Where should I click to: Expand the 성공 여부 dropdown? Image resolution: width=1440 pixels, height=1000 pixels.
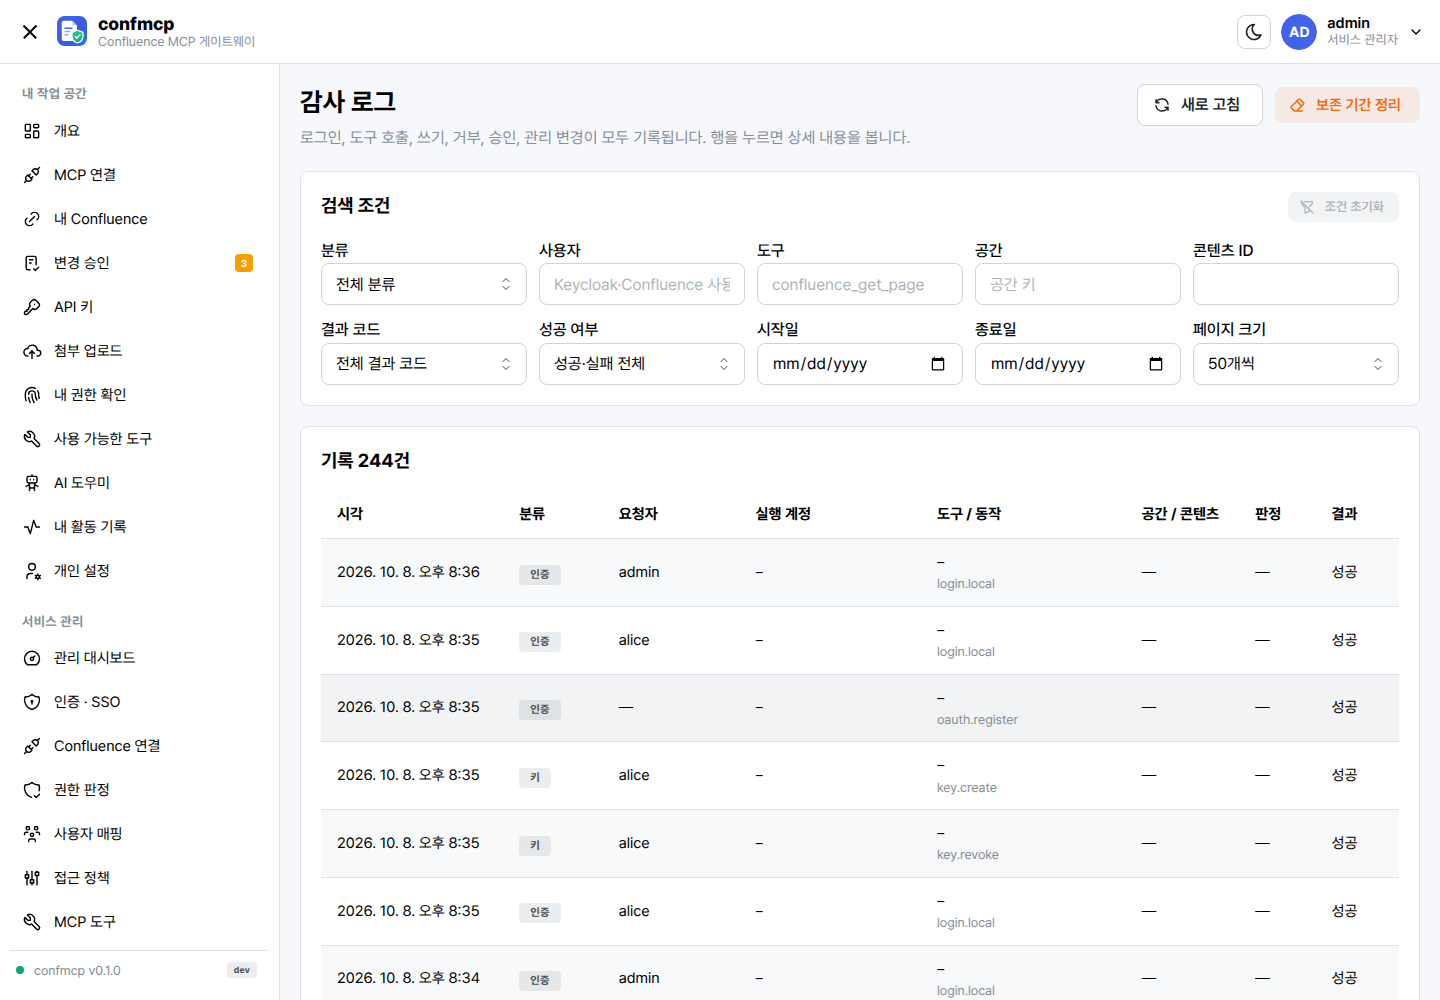click(642, 364)
